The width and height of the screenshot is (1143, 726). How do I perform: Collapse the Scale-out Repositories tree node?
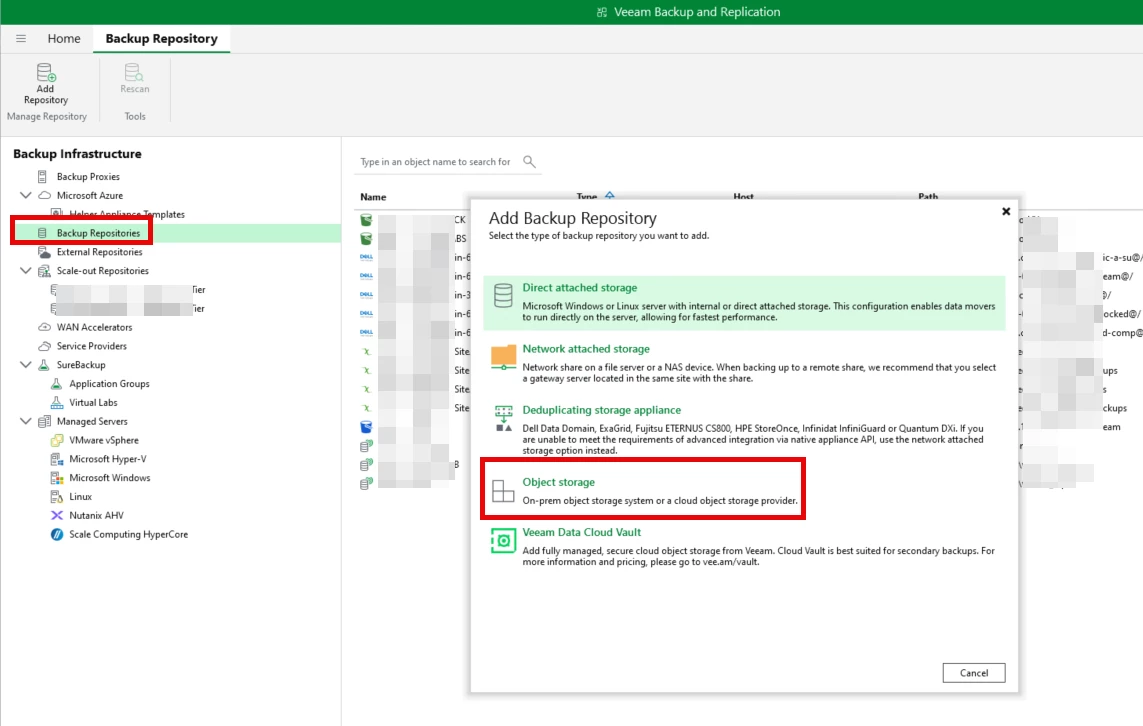(26, 270)
